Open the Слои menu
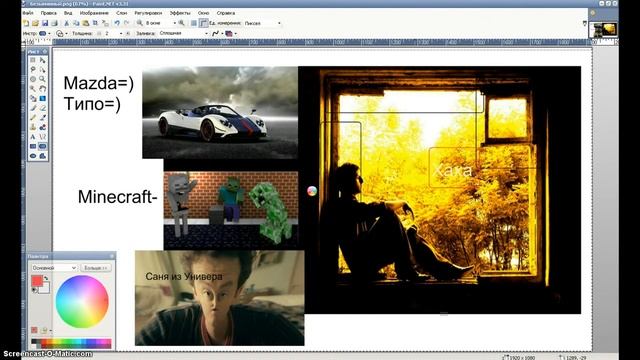Viewport: 640px width, 360px height. click(122, 13)
